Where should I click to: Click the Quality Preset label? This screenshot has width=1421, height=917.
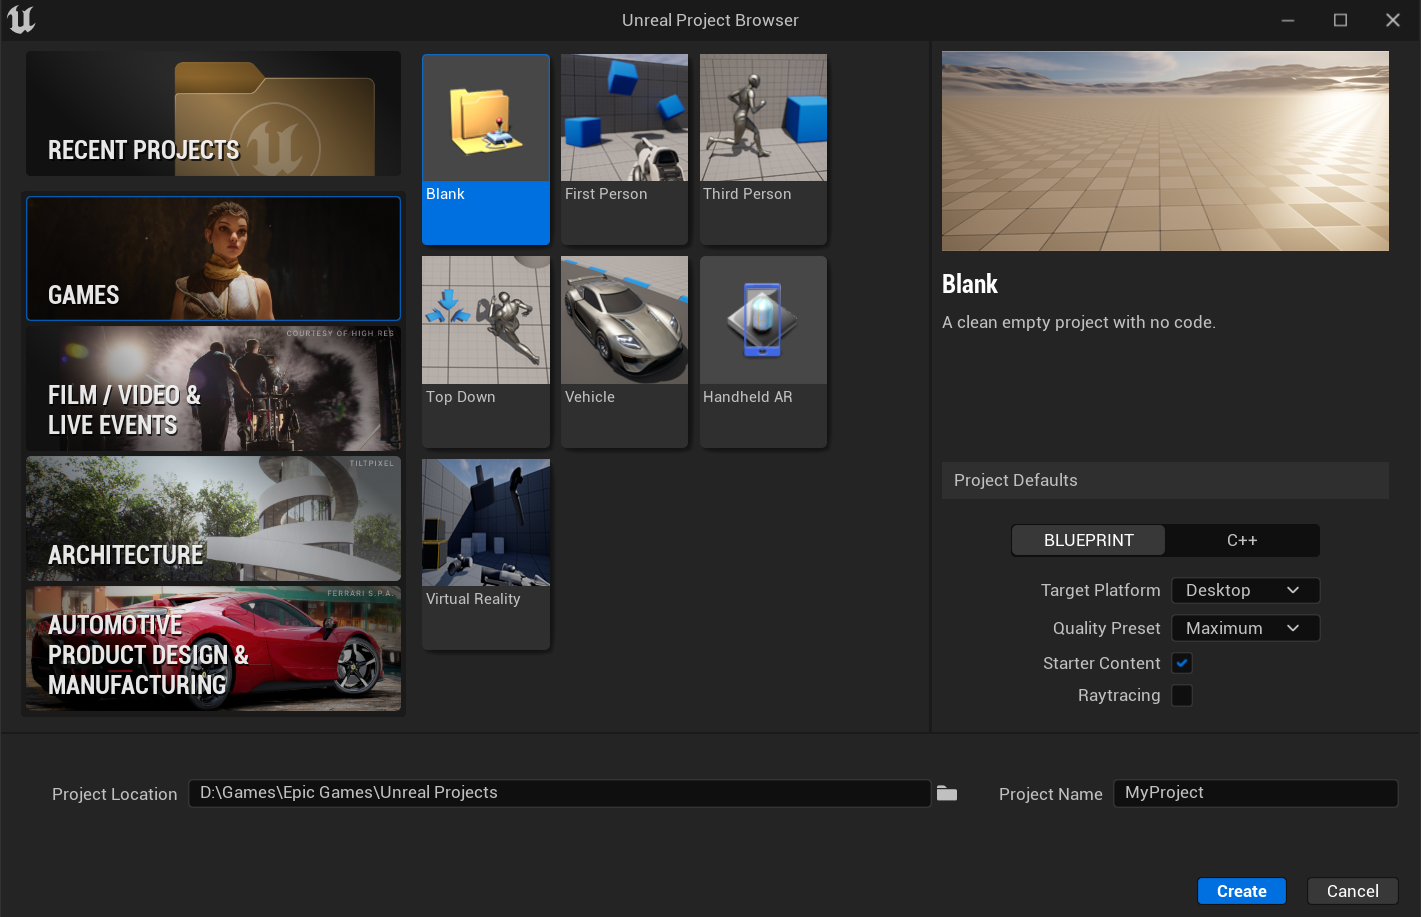pos(1106,628)
